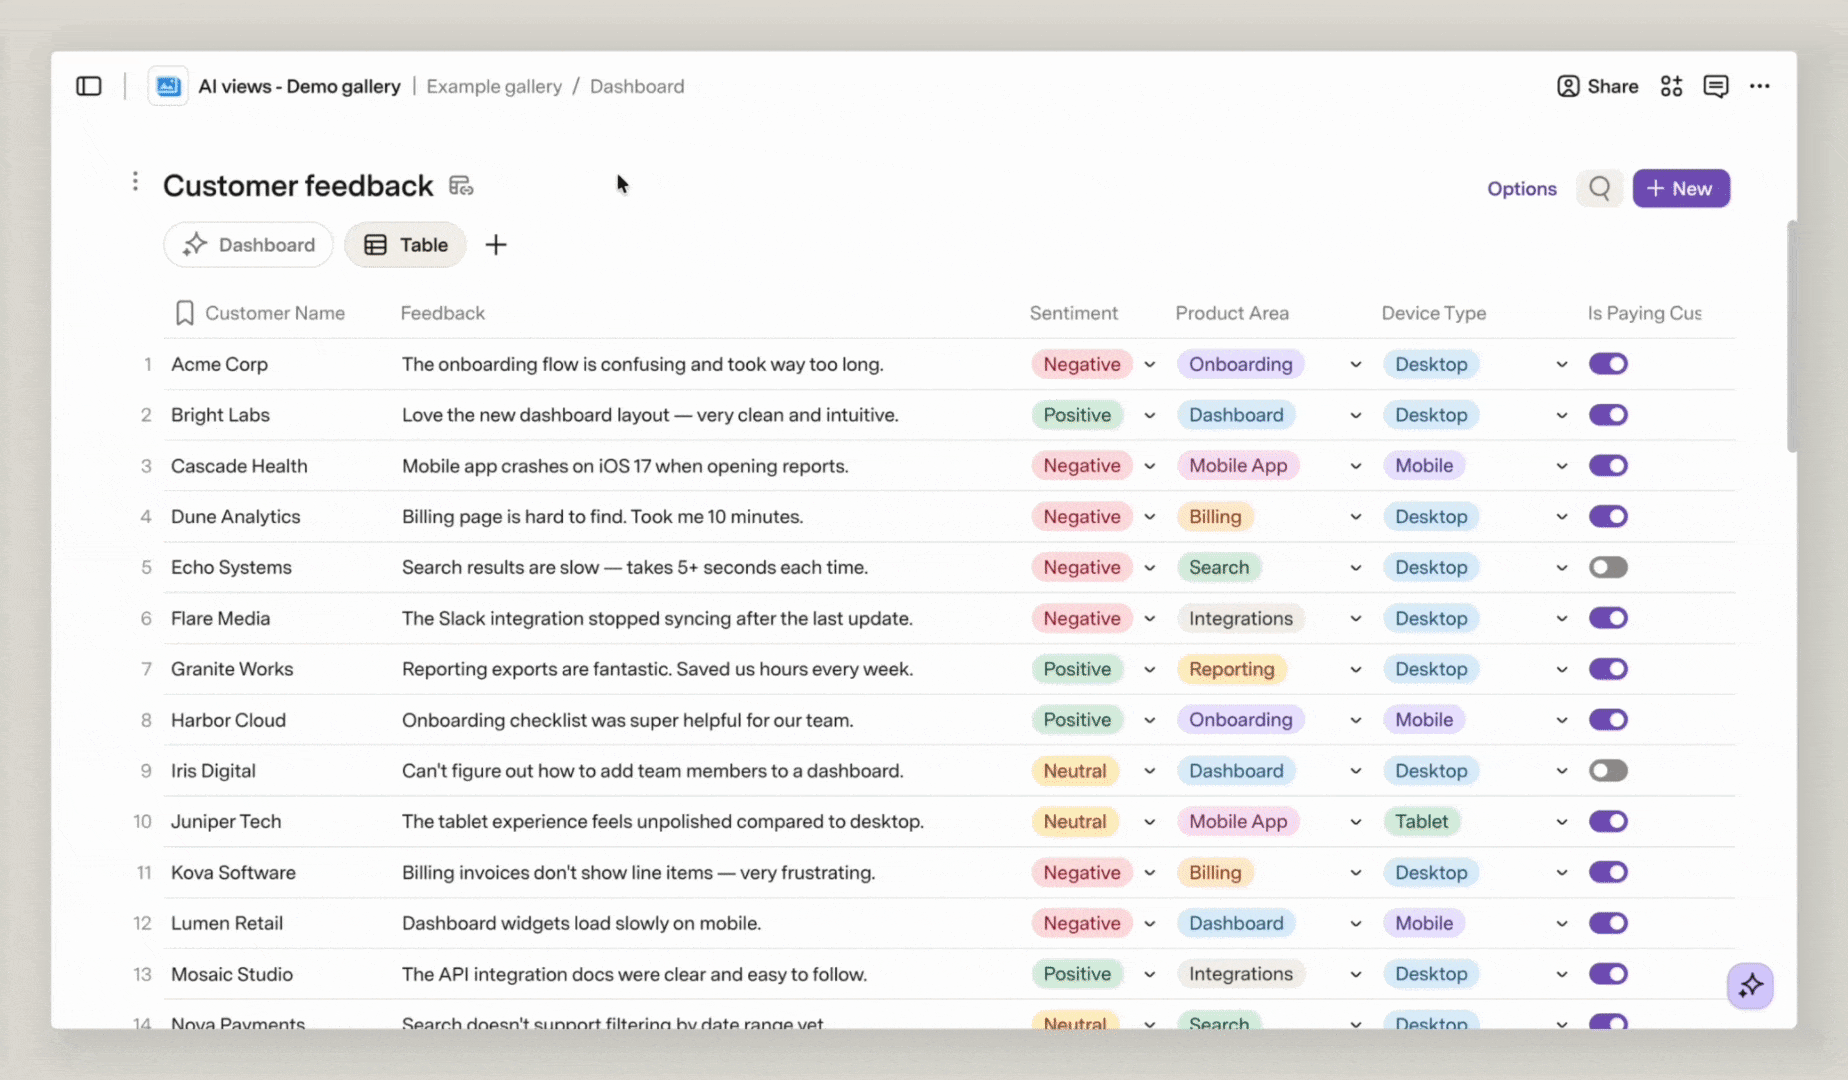The image size is (1848, 1080).
Task: Click the Share button label
Action: [x=1613, y=86]
